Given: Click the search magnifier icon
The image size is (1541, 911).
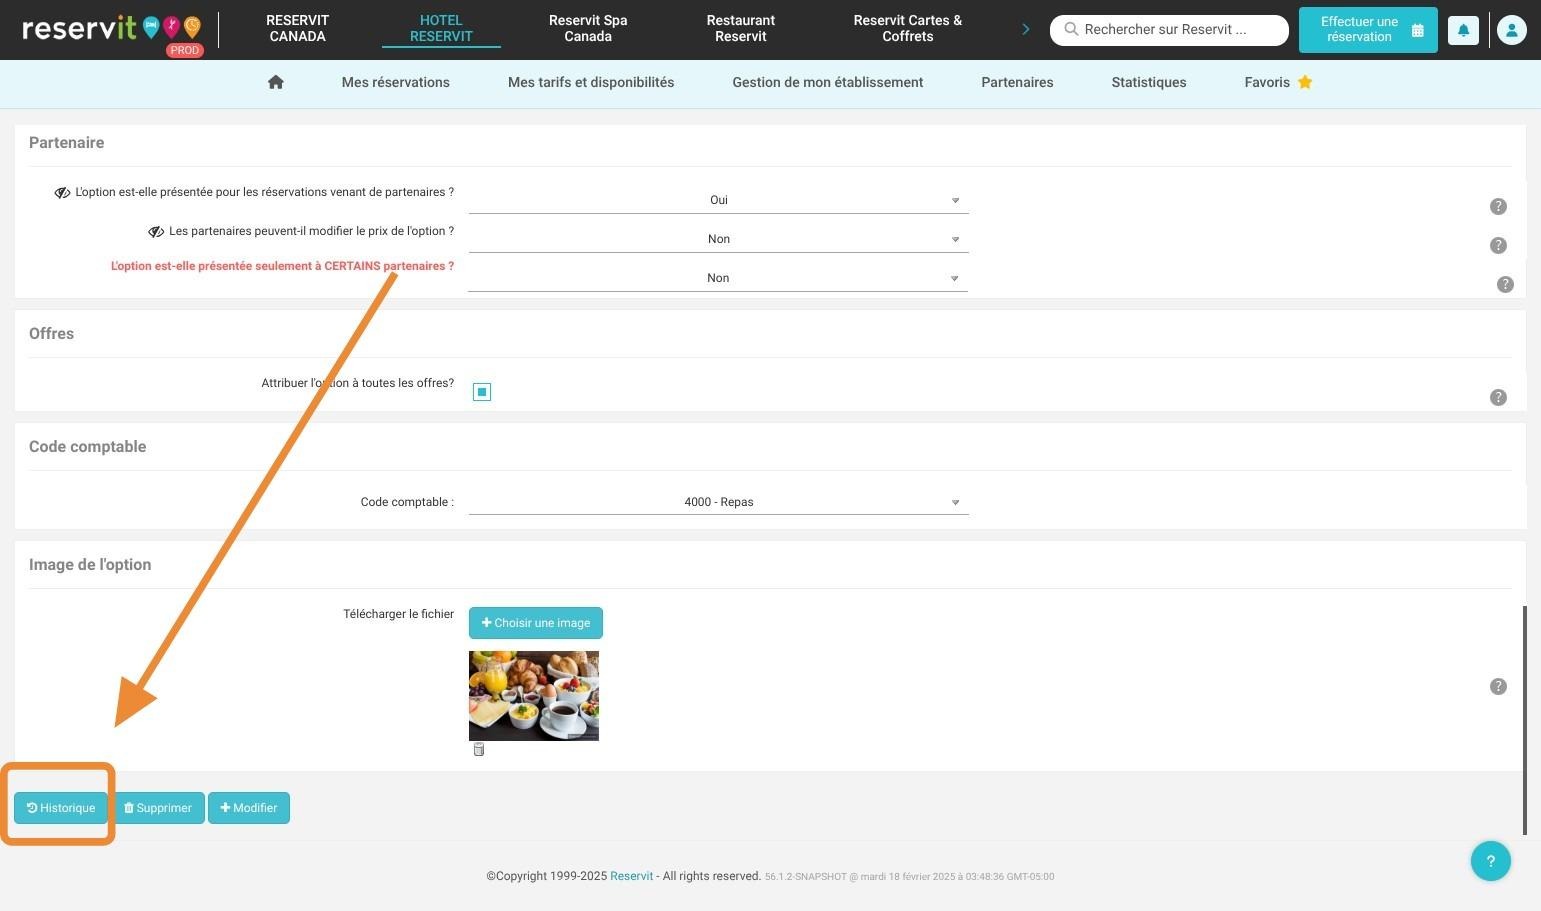Looking at the screenshot, I should (x=1071, y=29).
